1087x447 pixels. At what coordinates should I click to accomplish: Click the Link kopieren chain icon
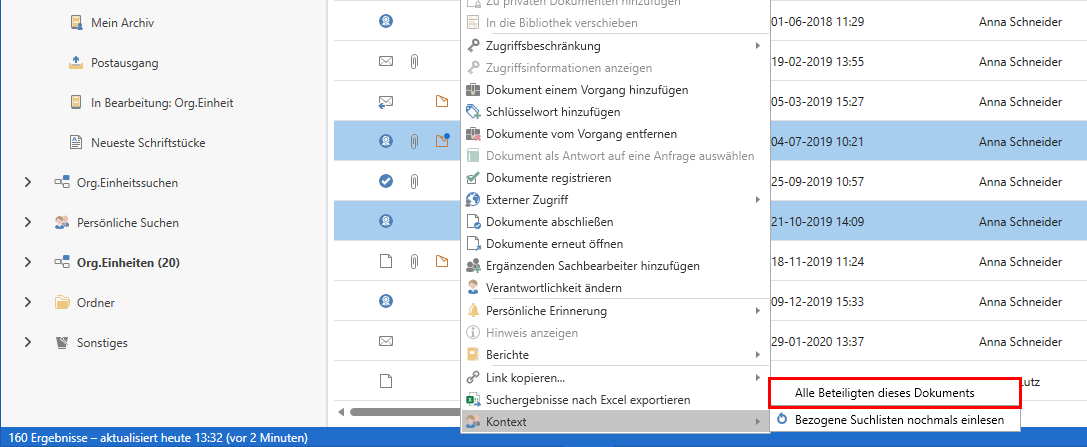tap(474, 378)
